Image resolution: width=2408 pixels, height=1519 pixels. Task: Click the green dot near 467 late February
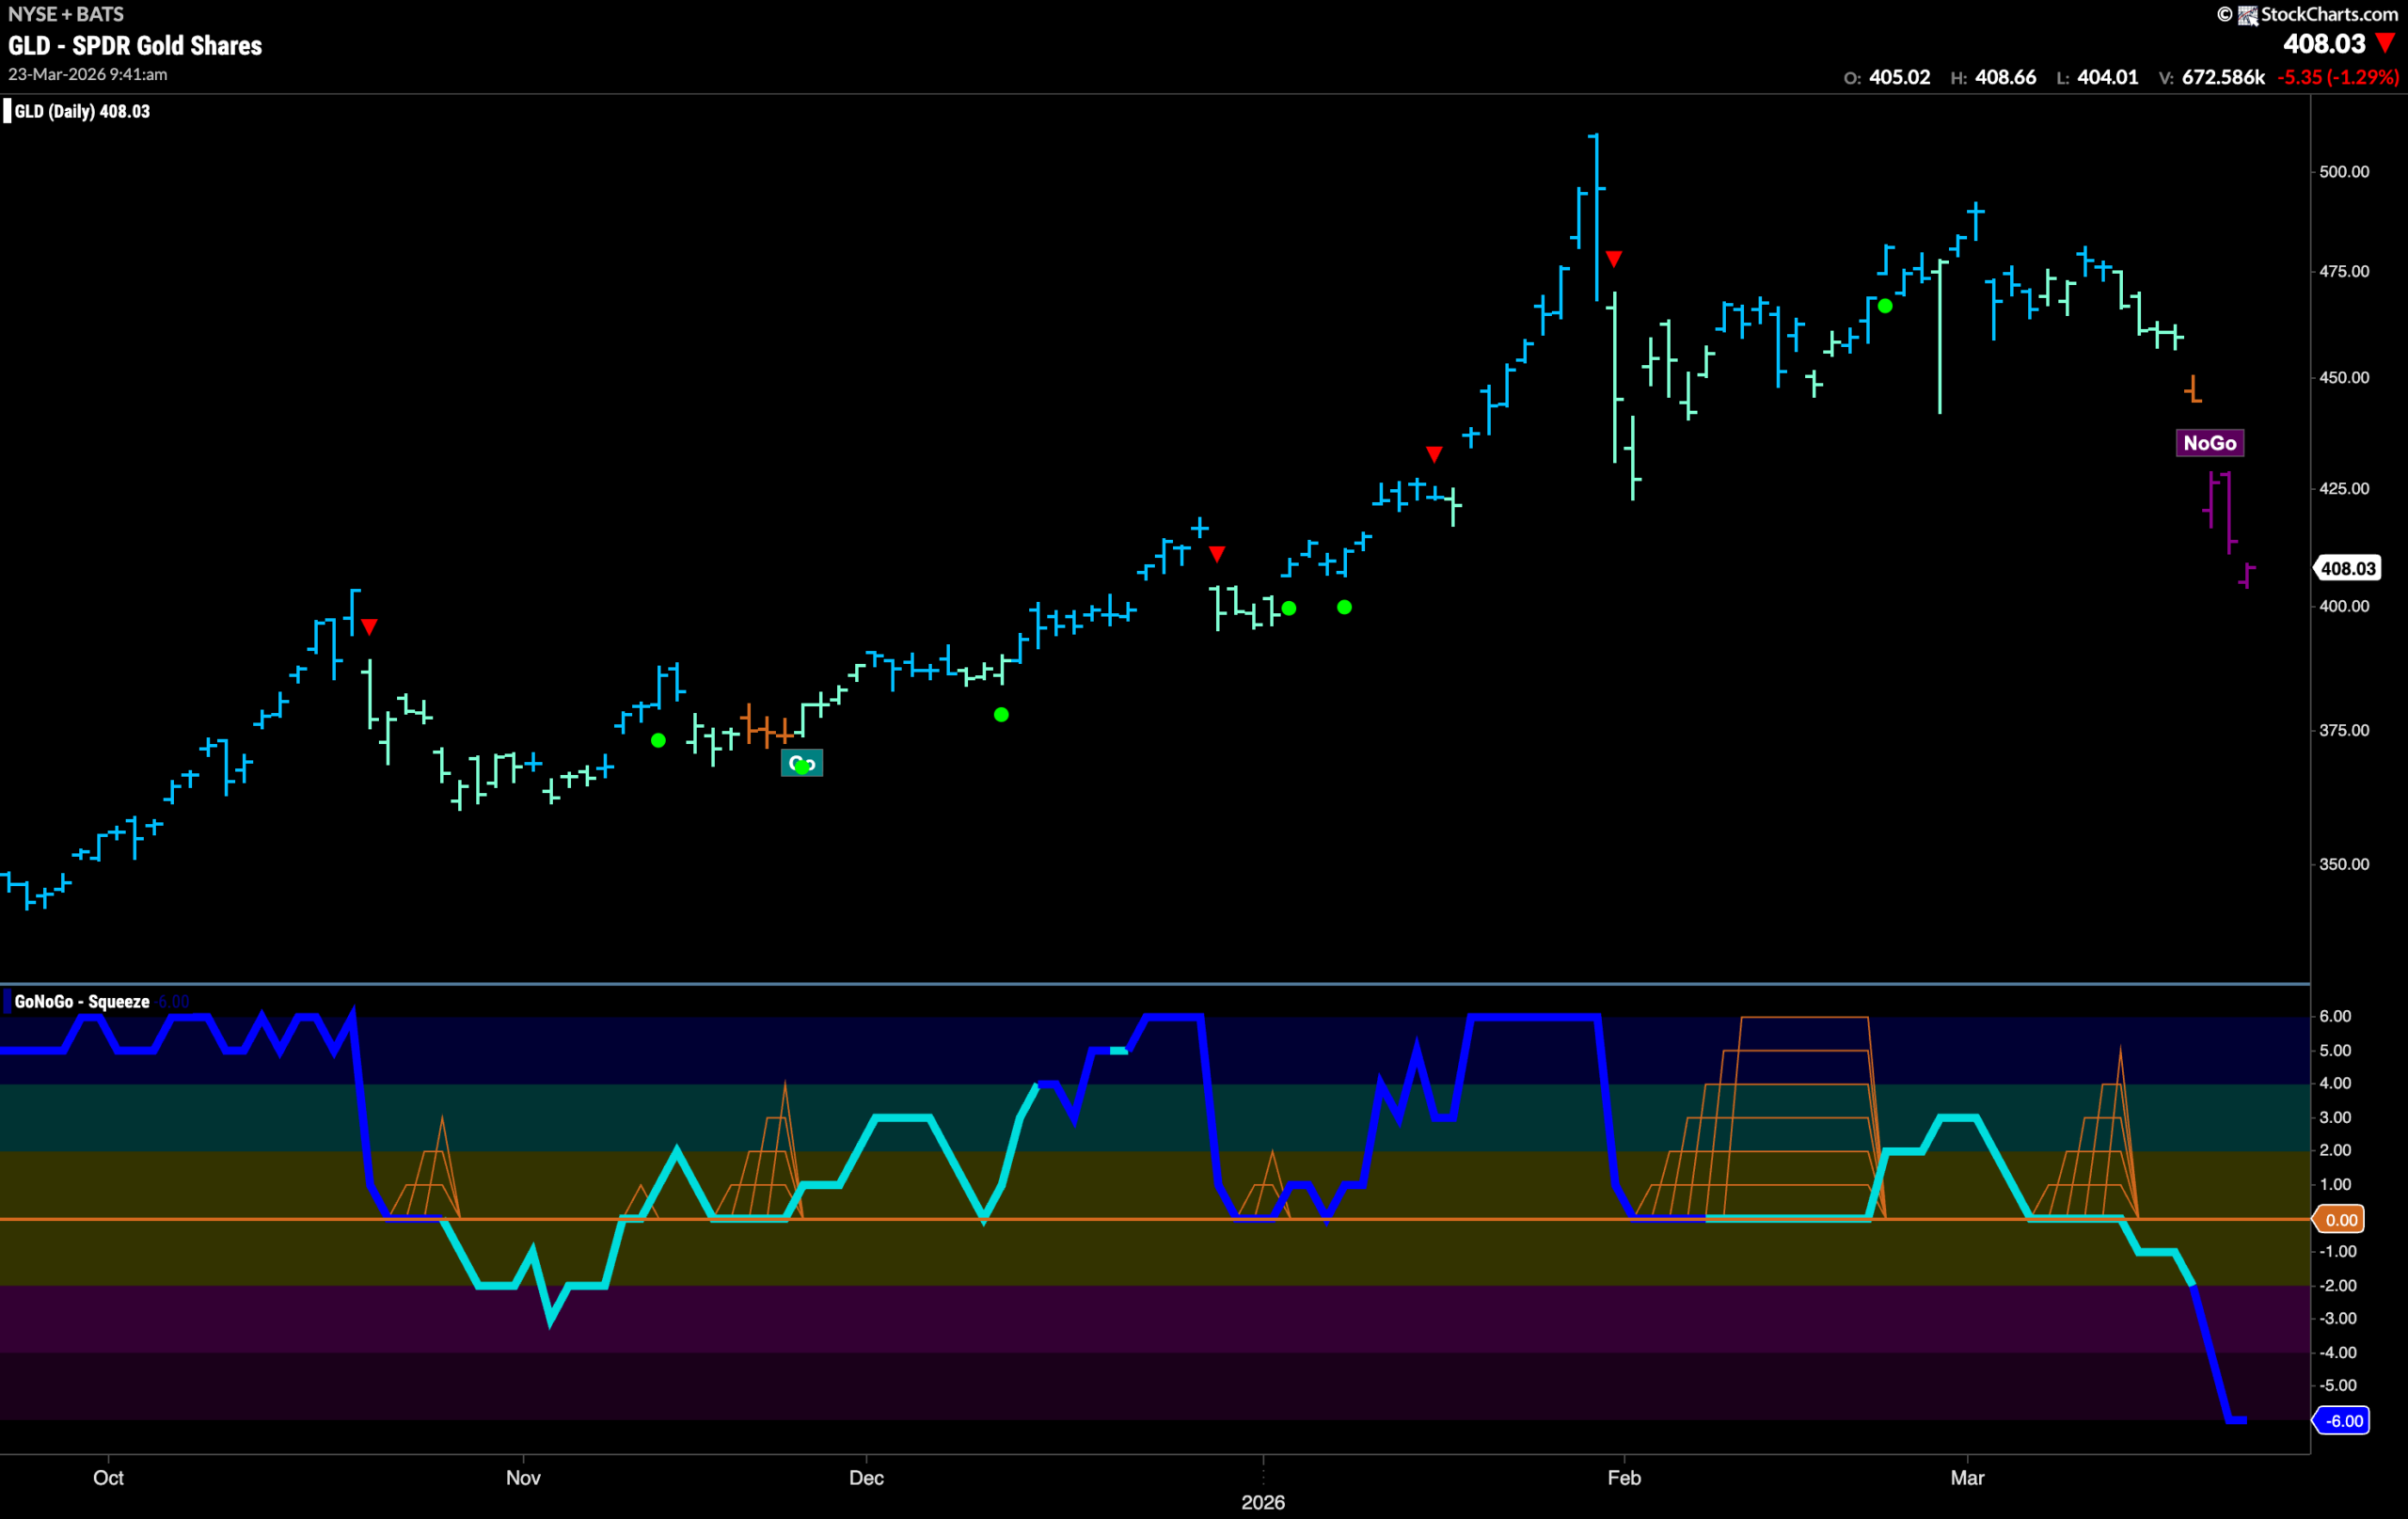coord(1885,306)
